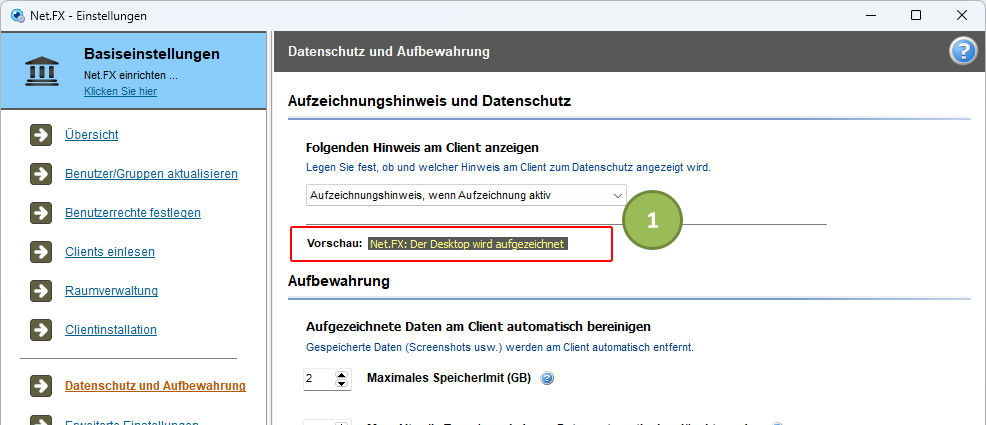Viewport: 986px width, 425px height.
Task: Click the 'Maximales Speicherlimit (GB)' label
Action: coord(449,378)
